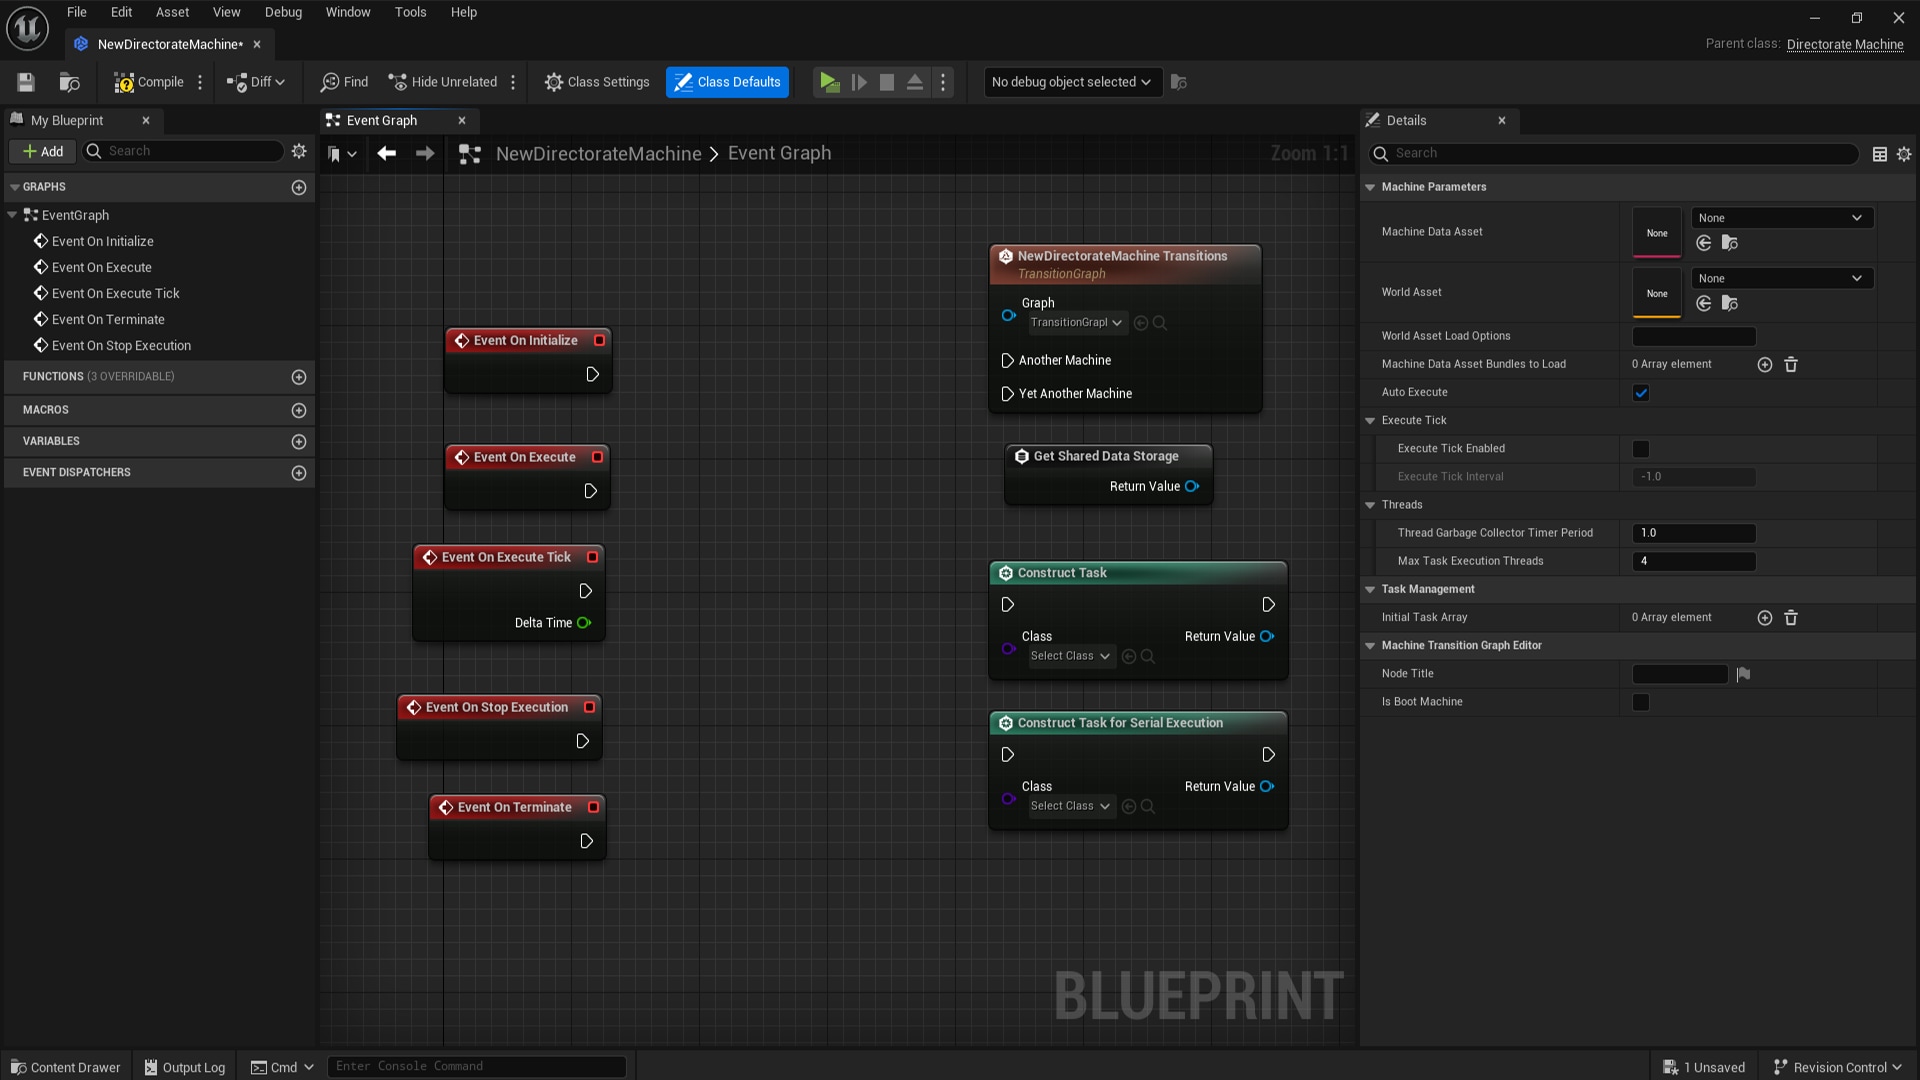
Task: Click the Save asset icon
Action: coord(25,82)
